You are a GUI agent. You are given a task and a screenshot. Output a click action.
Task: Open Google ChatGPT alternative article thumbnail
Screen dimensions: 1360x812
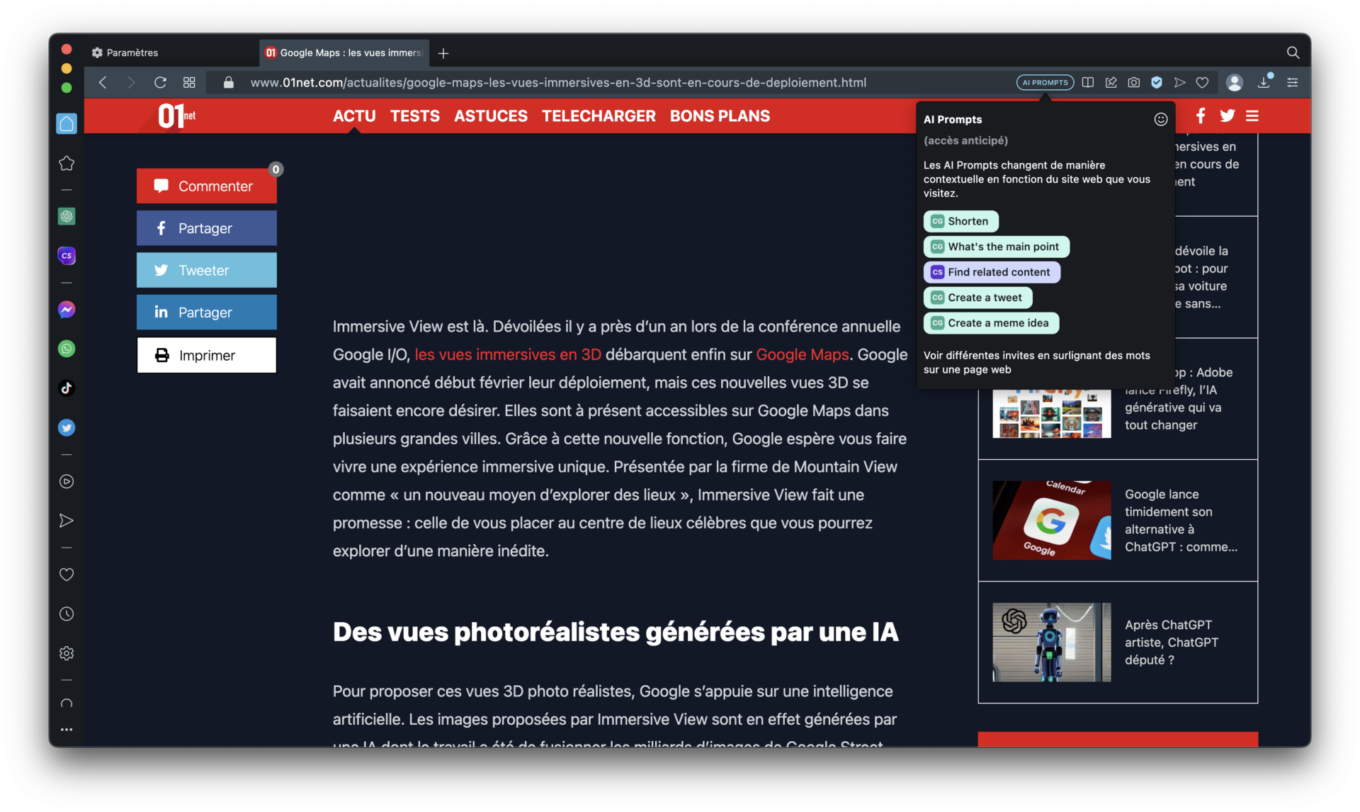(x=1052, y=520)
